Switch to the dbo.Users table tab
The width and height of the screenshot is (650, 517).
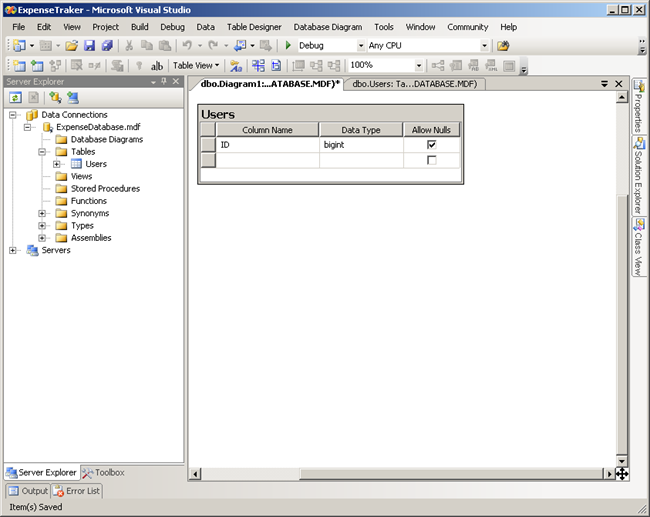[415, 84]
